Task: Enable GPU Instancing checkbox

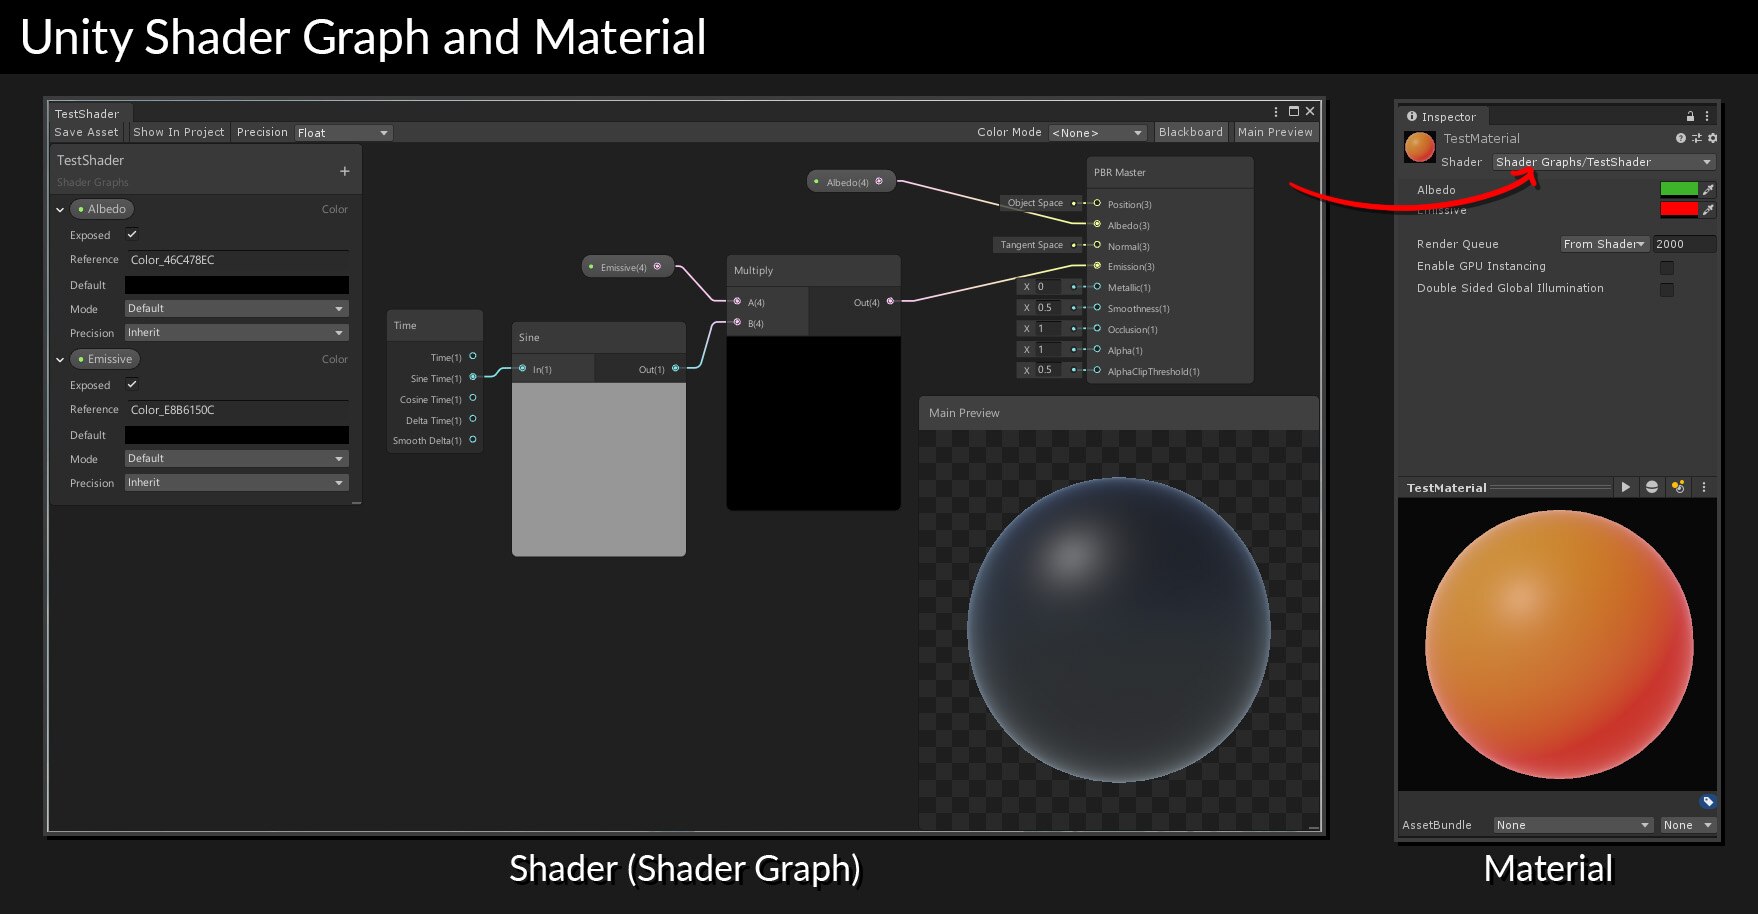Action: (1666, 266)
